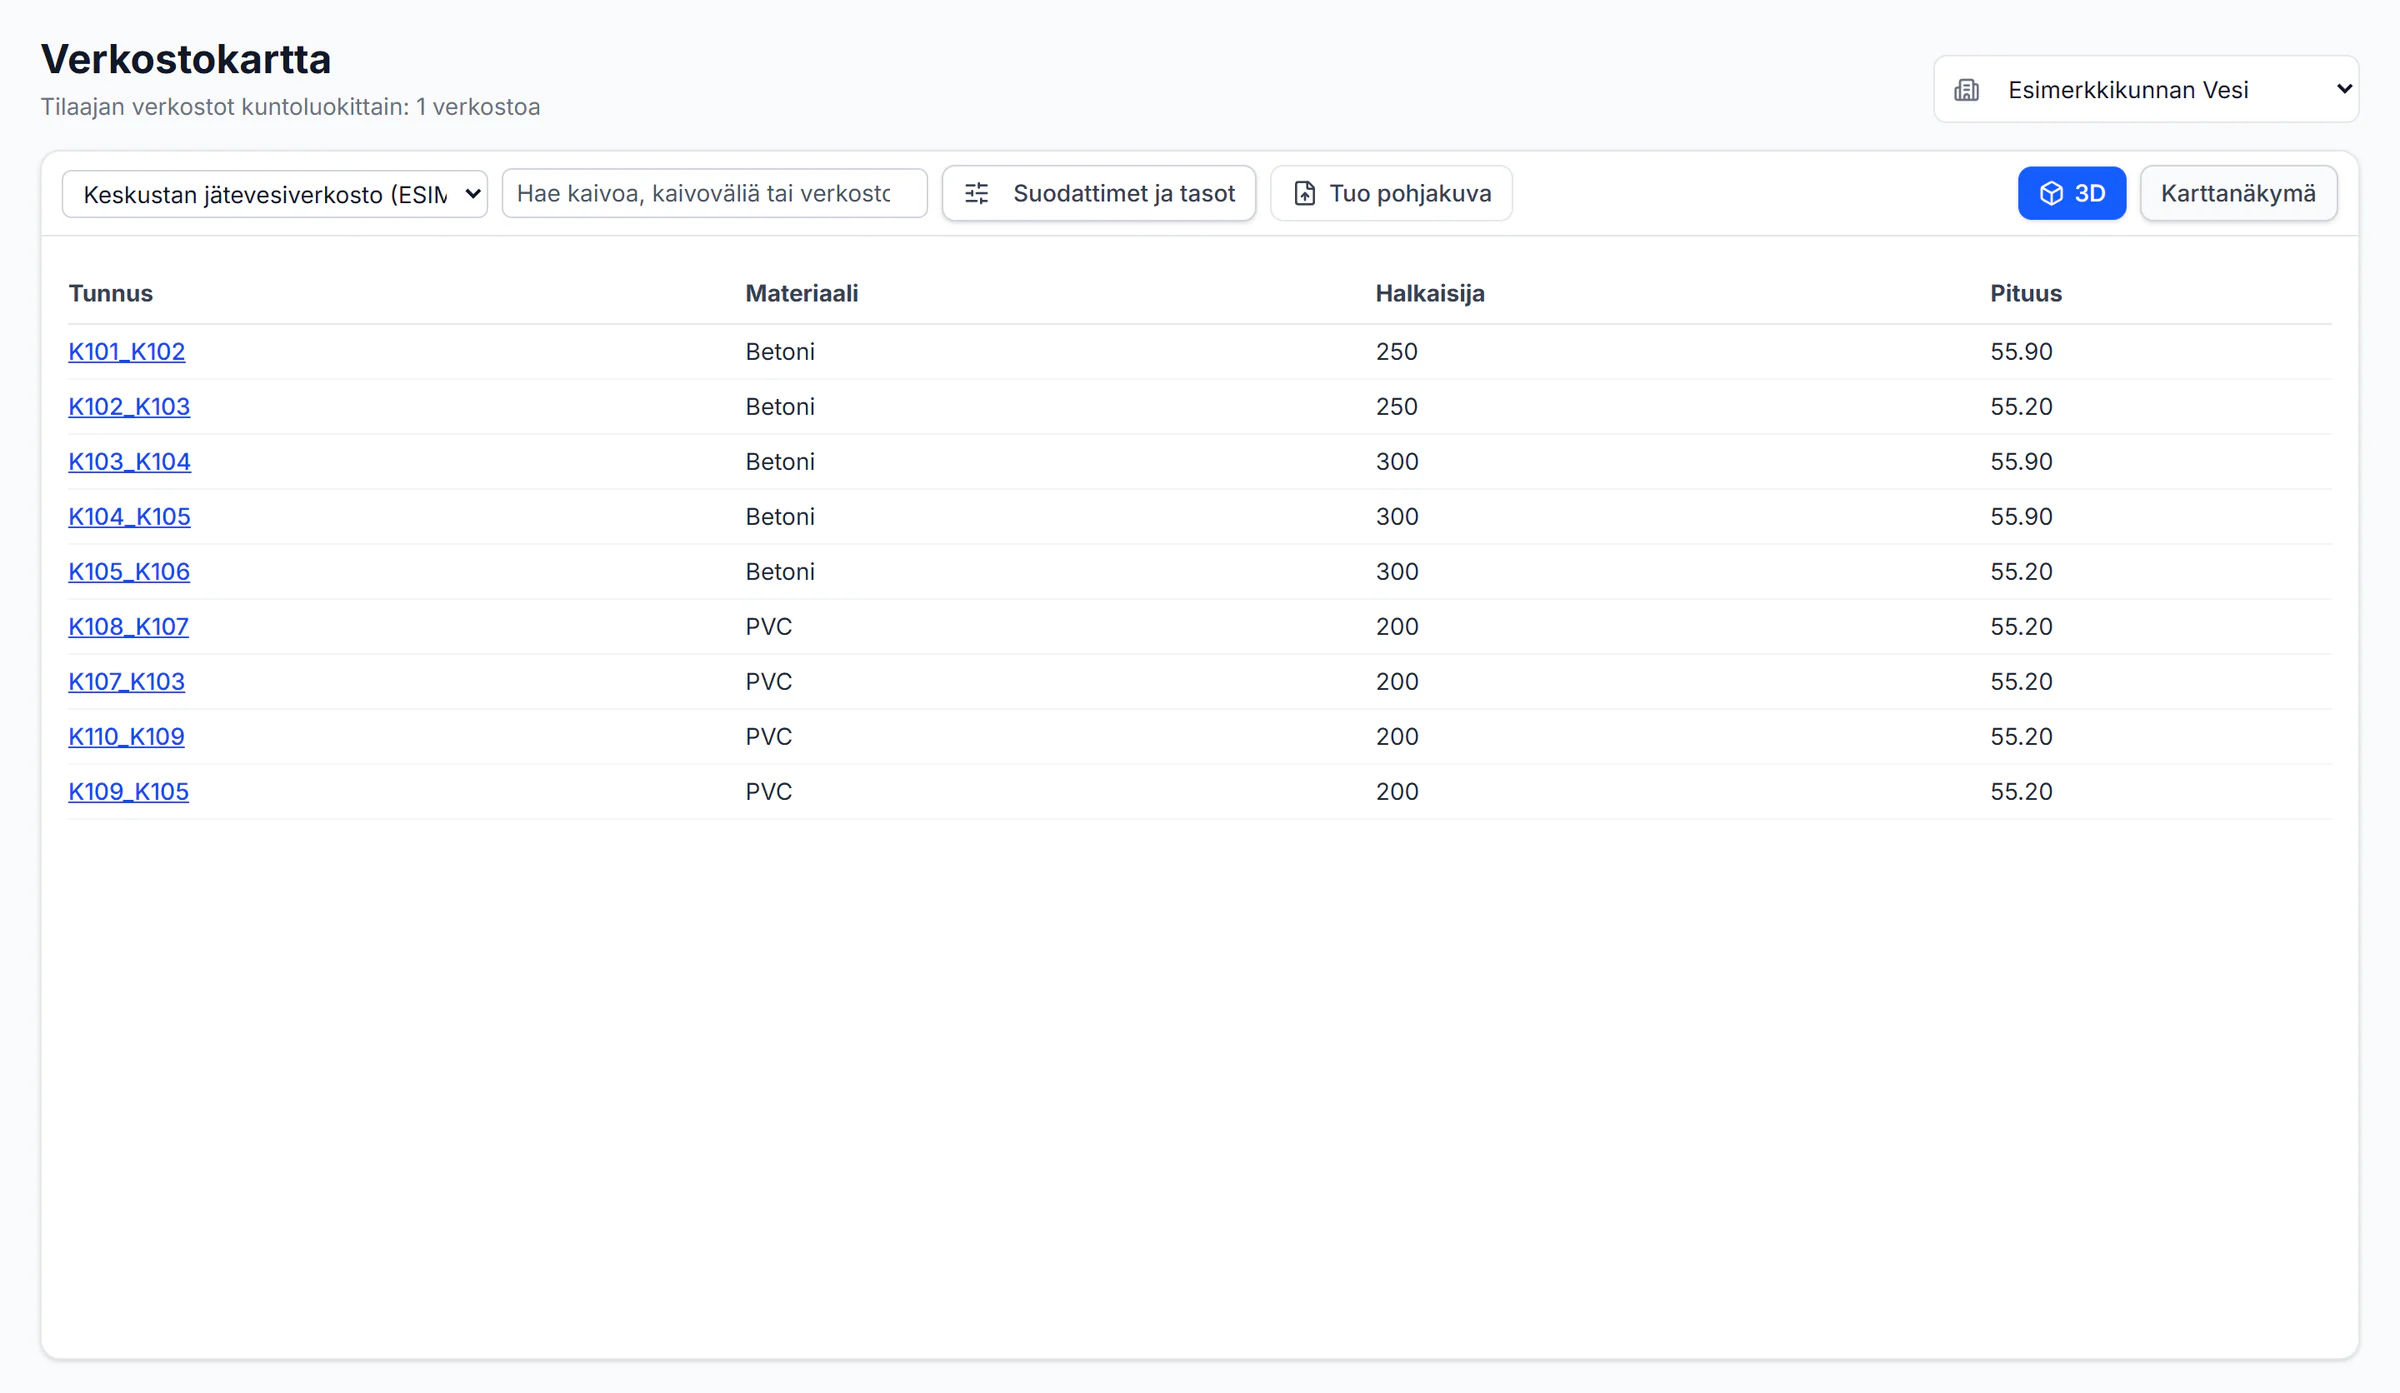Expand the Keskustan jätevesiverkosto network selector
The width and height of the screenshot is (2400, 1393).
pos(275,194)
